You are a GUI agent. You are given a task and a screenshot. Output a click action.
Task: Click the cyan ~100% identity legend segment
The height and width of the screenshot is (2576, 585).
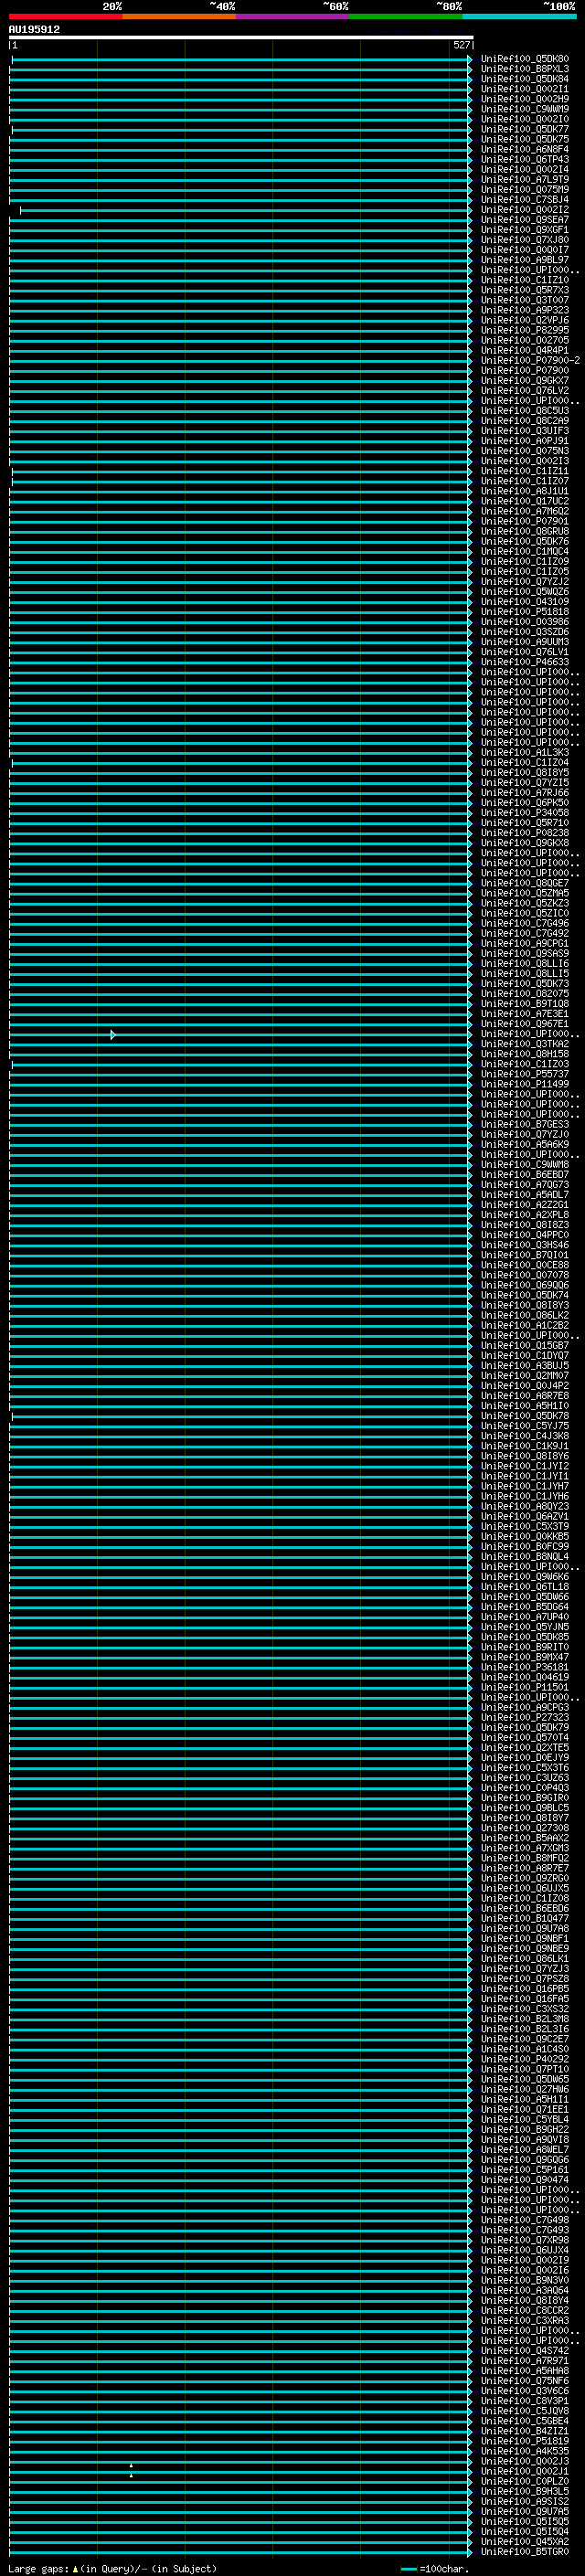519,16
